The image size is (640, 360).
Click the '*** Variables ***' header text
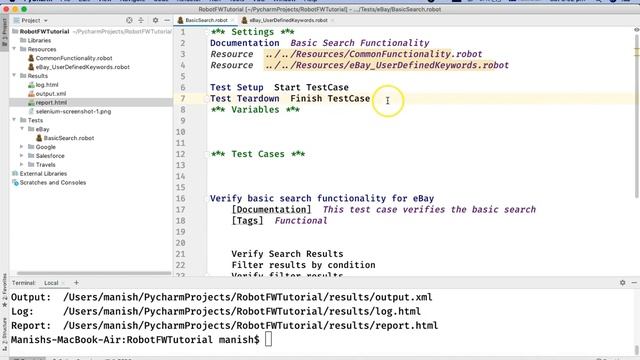pyautogui.click(x=255, y=109)
